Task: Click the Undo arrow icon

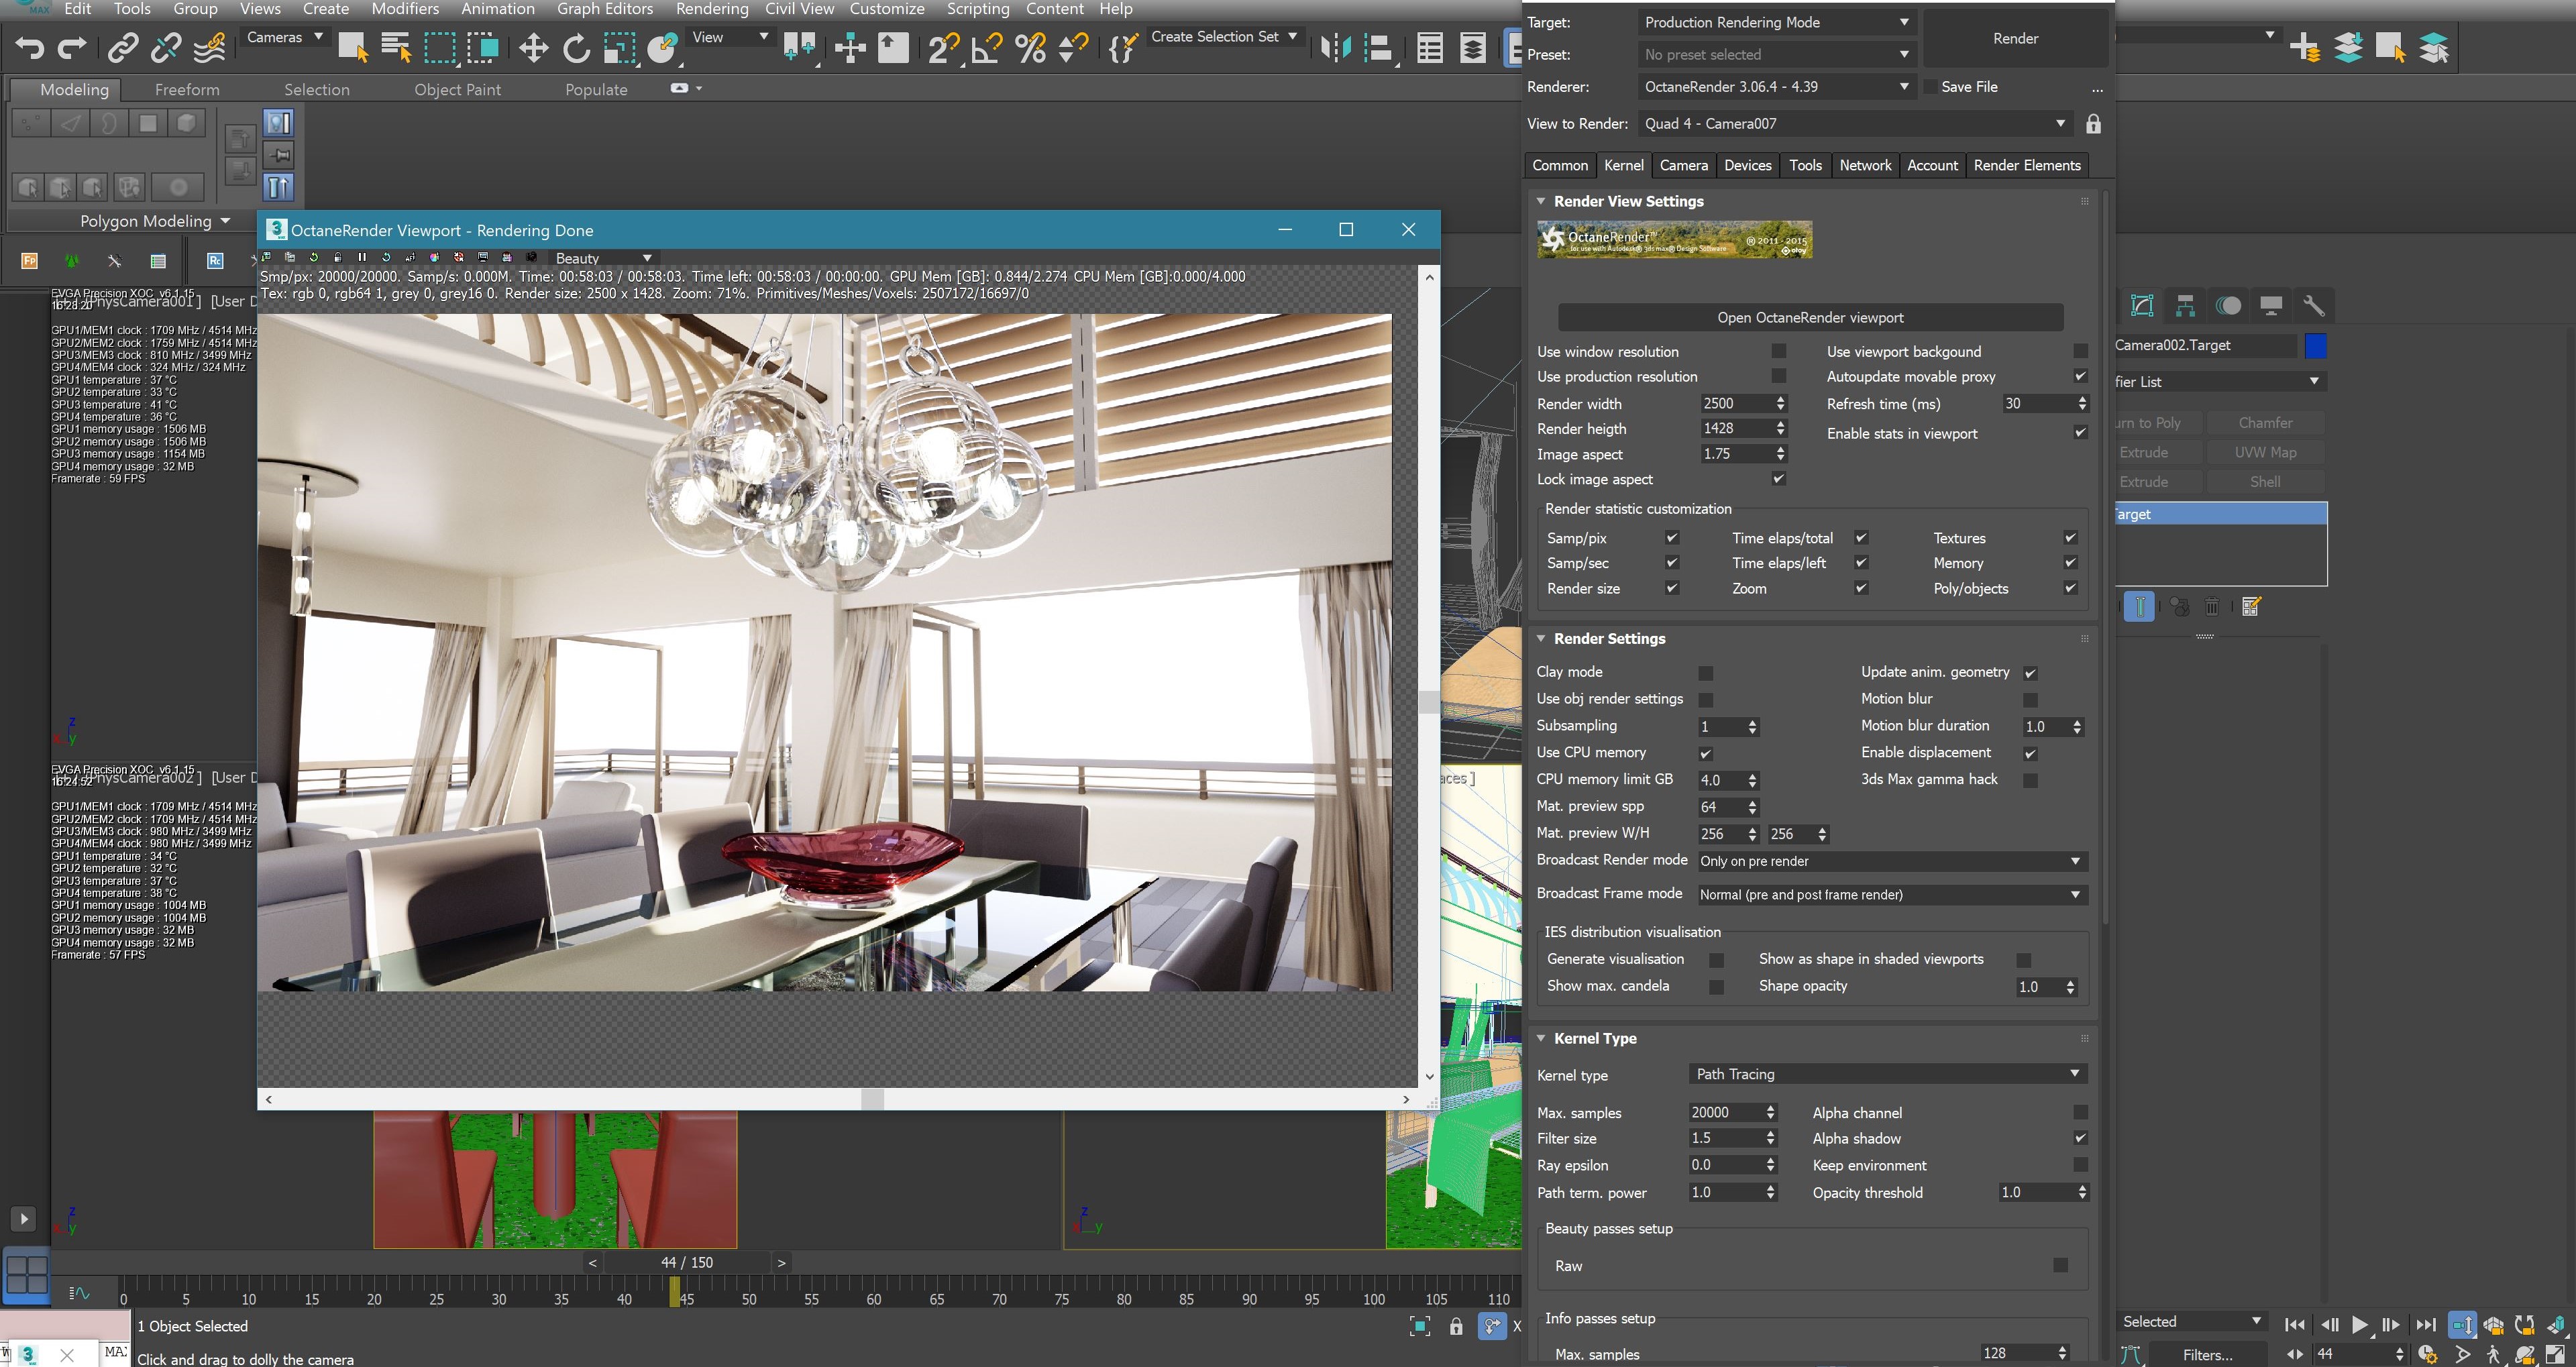Action: 30,47
